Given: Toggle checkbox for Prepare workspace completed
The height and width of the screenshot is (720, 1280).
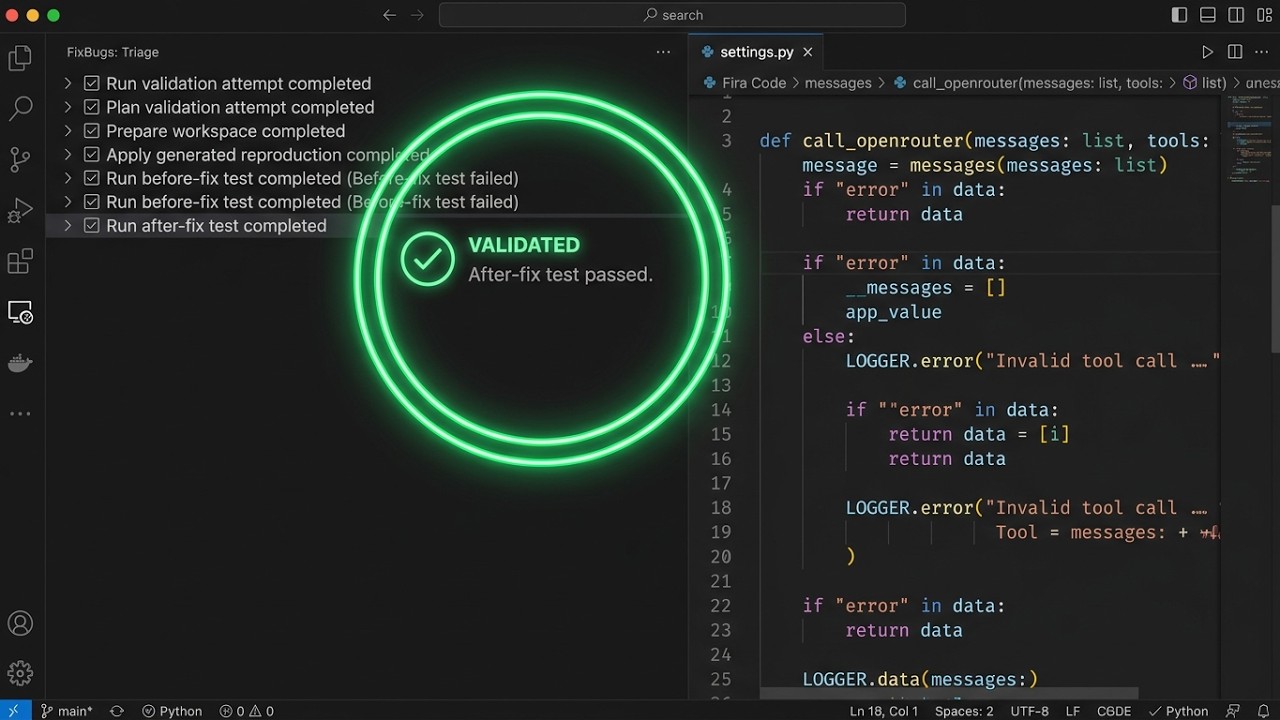Looking at the screenshot, I should click(92, 131).
